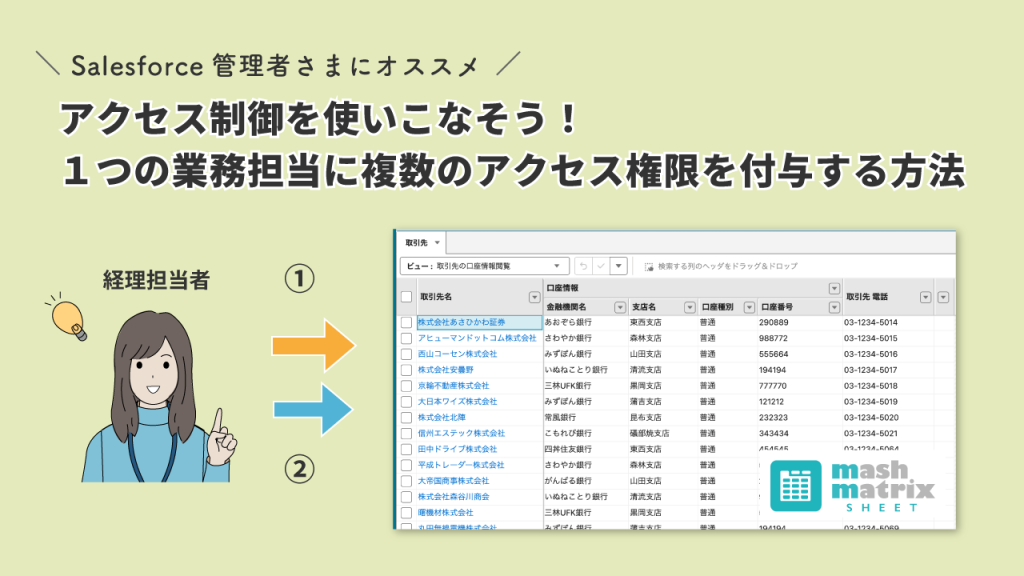Tick the checkbox next to 株式会社北陣
1024x576 pixels.
click(406, 417)
